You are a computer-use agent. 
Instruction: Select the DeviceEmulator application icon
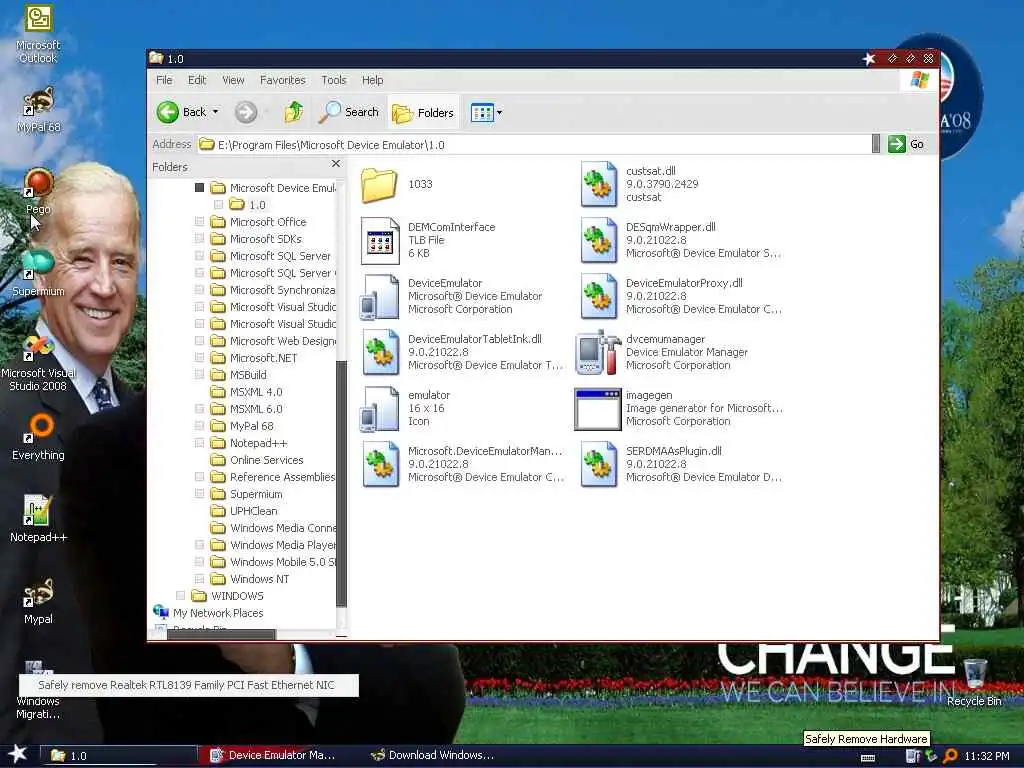point(379,296)
